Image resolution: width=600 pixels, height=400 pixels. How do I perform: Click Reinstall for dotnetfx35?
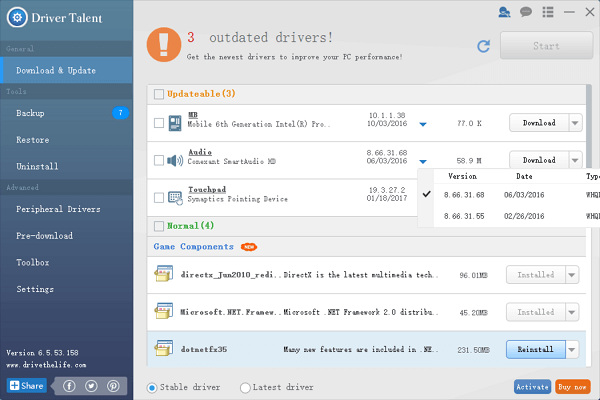click(x=535, y=349)
